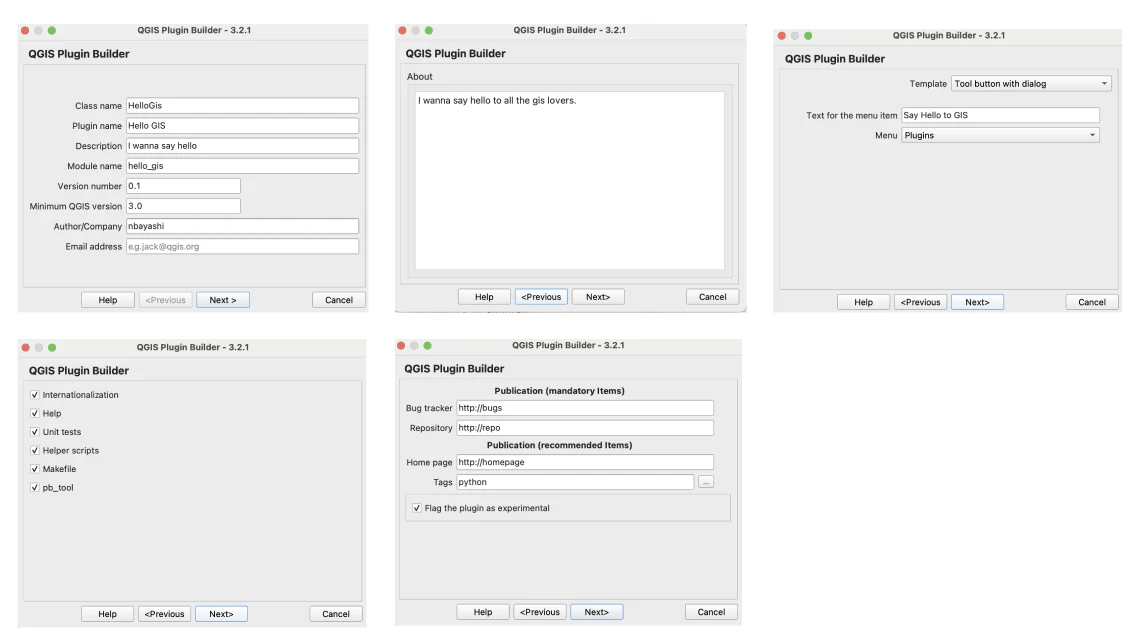Click the 'Text for the menu item' field
Screen dimensions: 1142x644
coord(1000,115)
